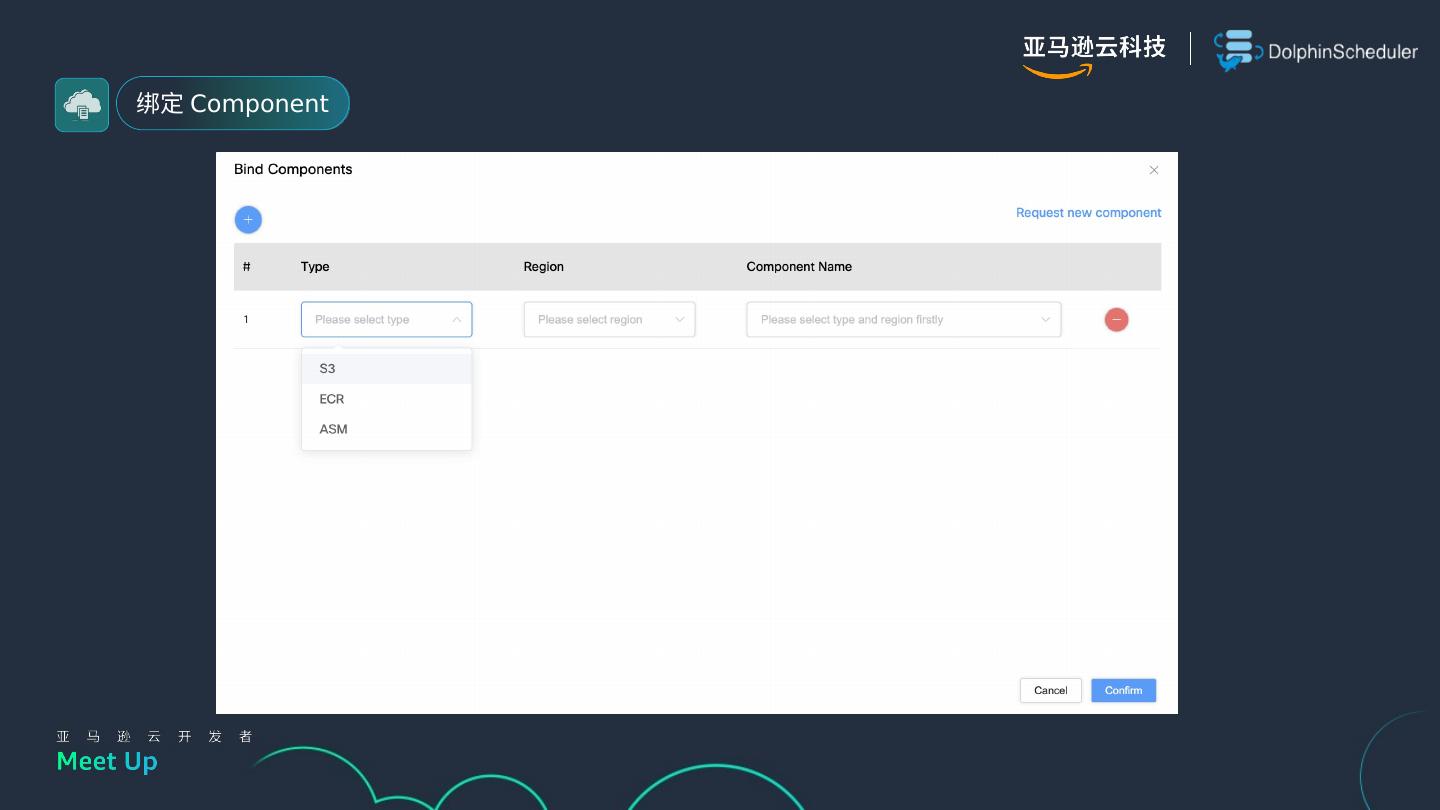Open the 'Please select type' dropdown

point(375,320)
